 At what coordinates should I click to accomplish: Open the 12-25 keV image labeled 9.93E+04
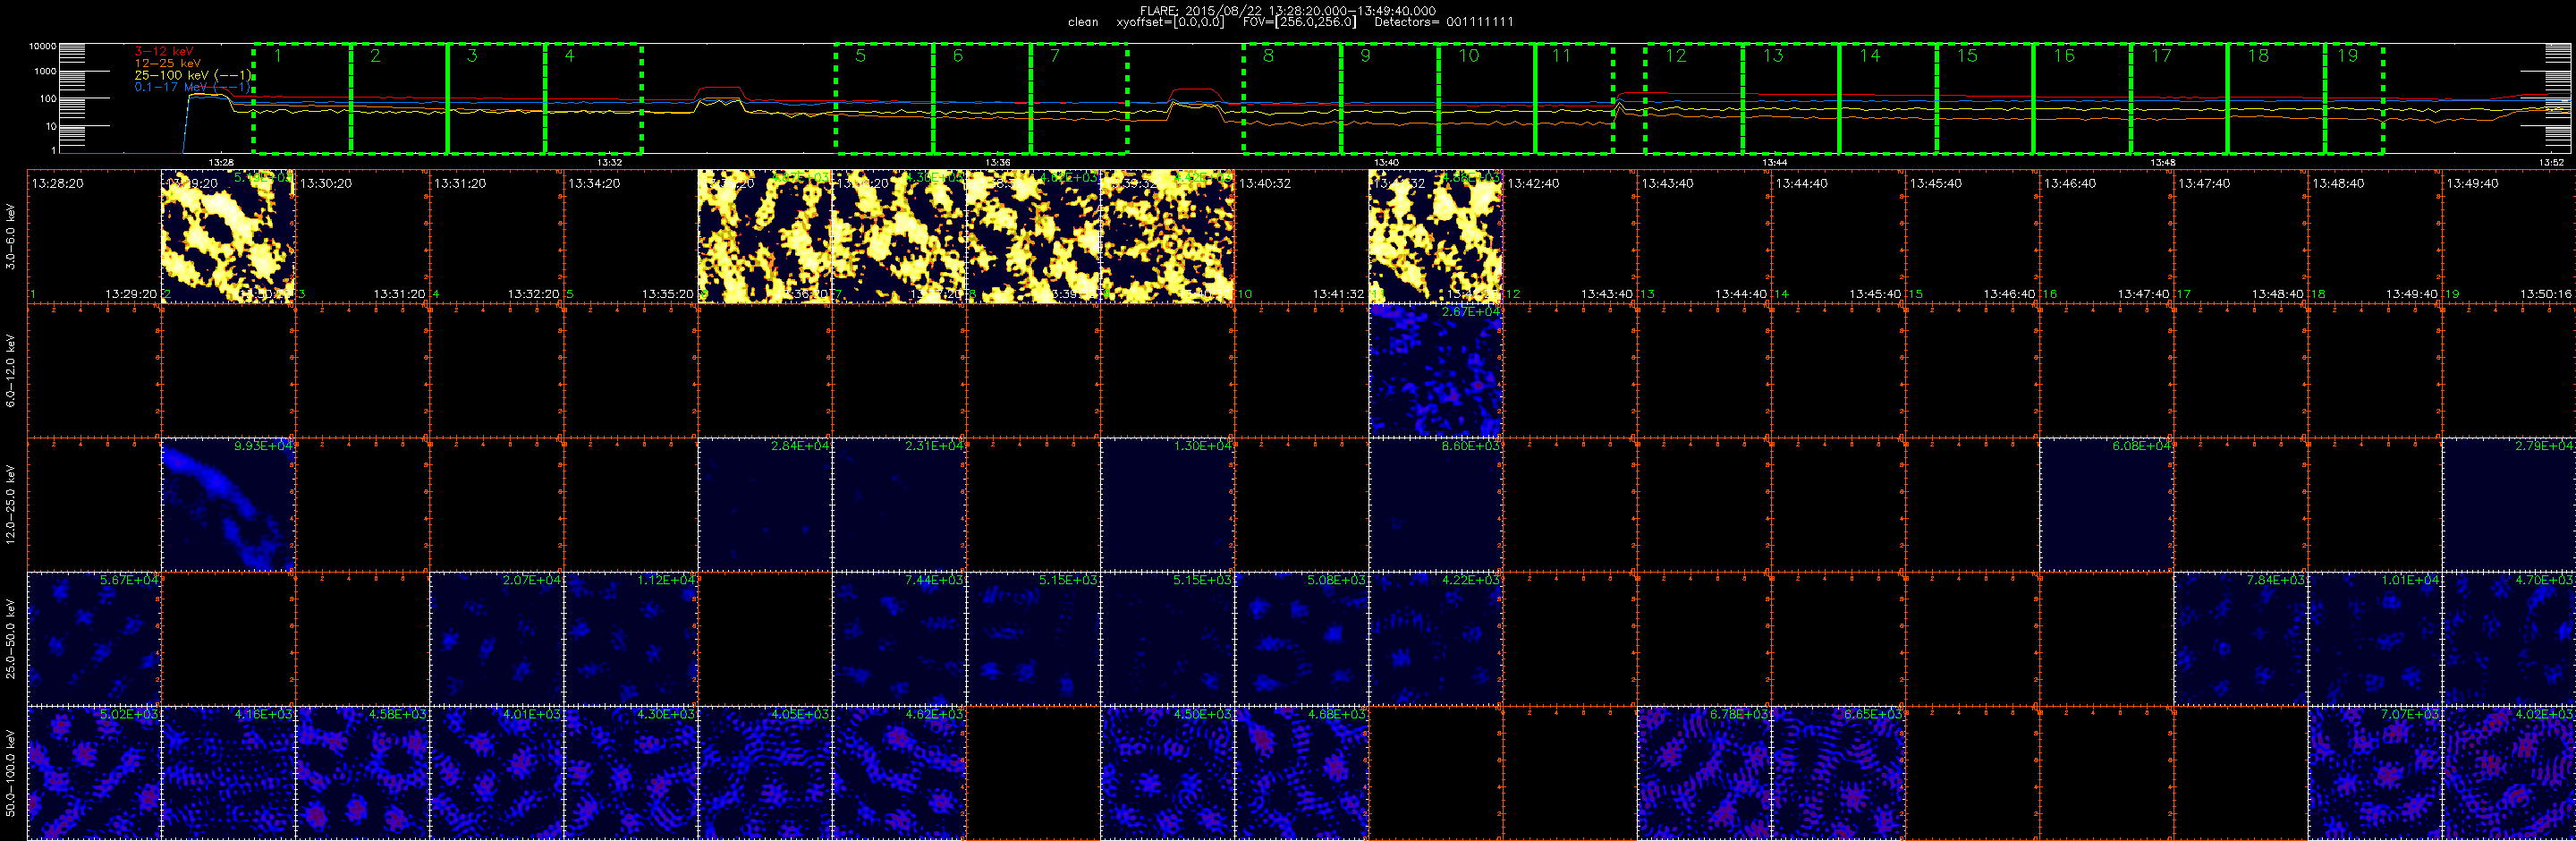(x=228, y=505)
